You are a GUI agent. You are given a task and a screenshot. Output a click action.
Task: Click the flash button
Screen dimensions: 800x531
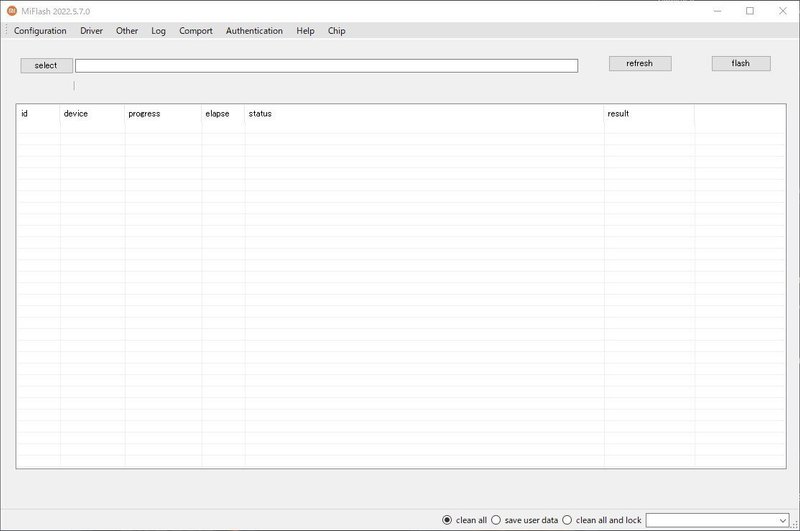[741, 63]
